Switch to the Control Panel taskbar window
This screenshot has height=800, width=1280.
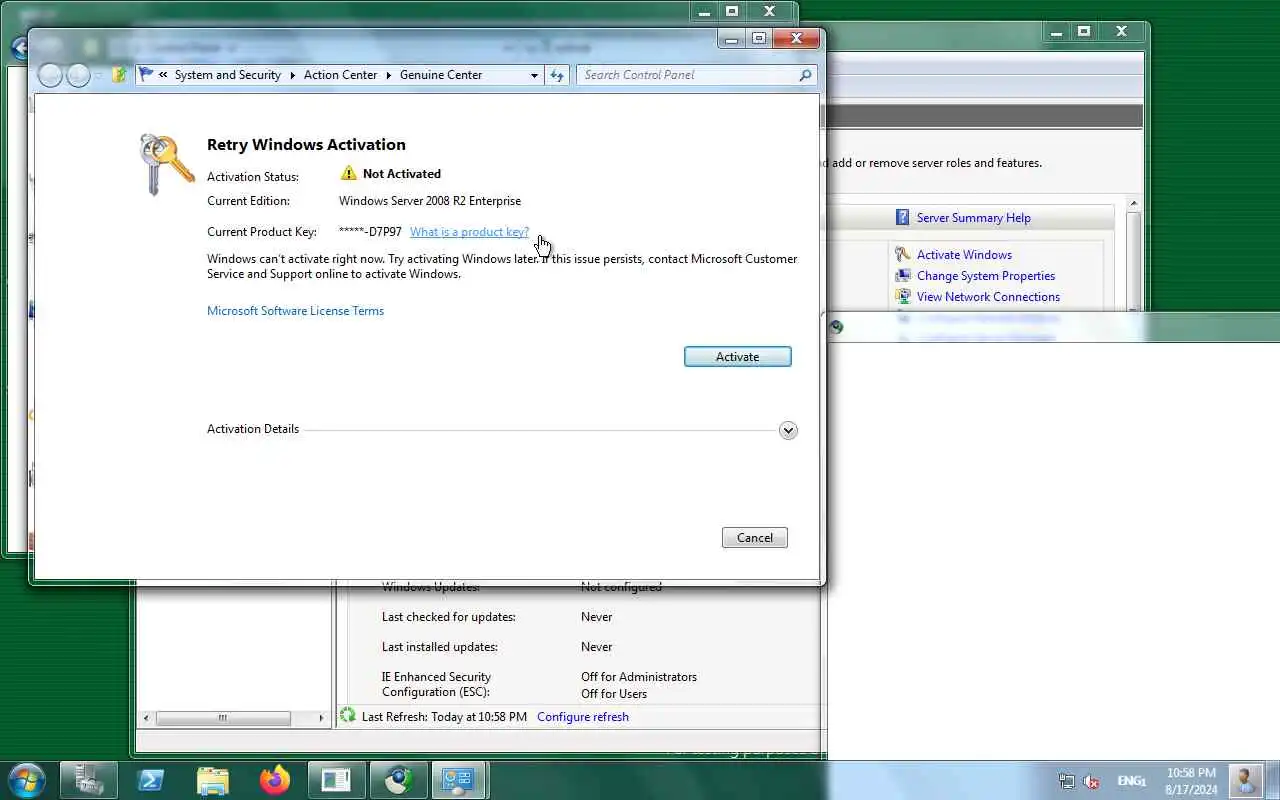coord(459,780)
